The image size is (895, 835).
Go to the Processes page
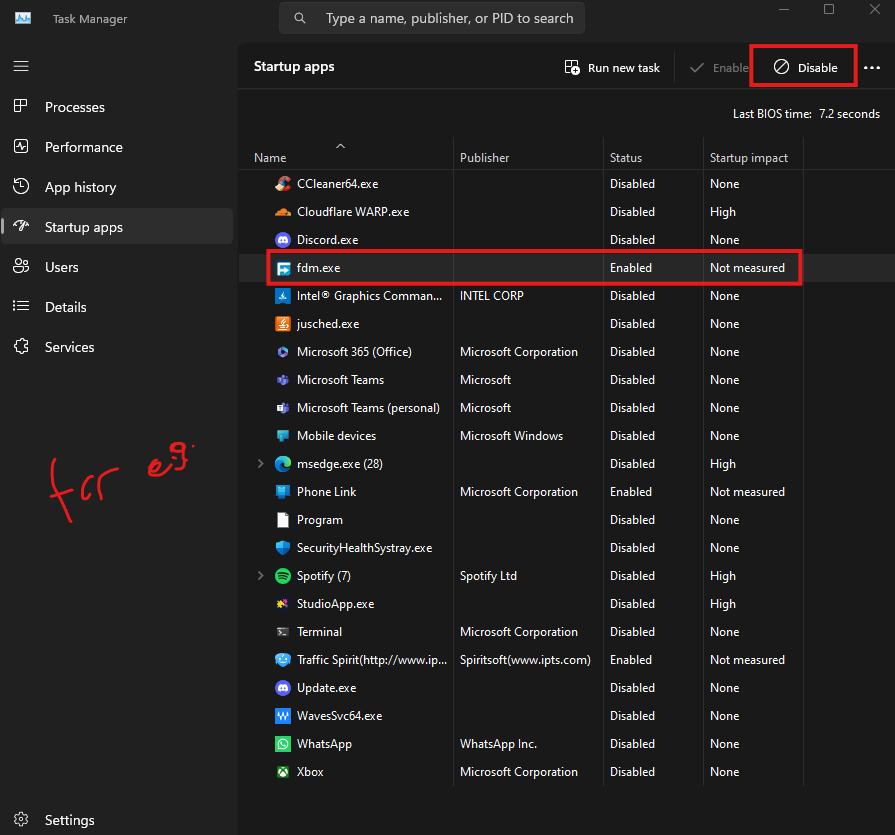point(117,107)
